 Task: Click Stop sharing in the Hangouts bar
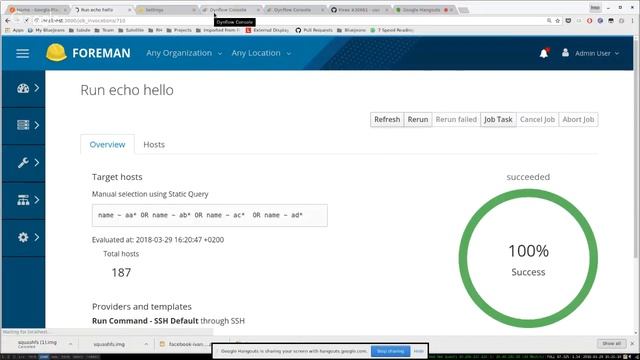[390, 351]
